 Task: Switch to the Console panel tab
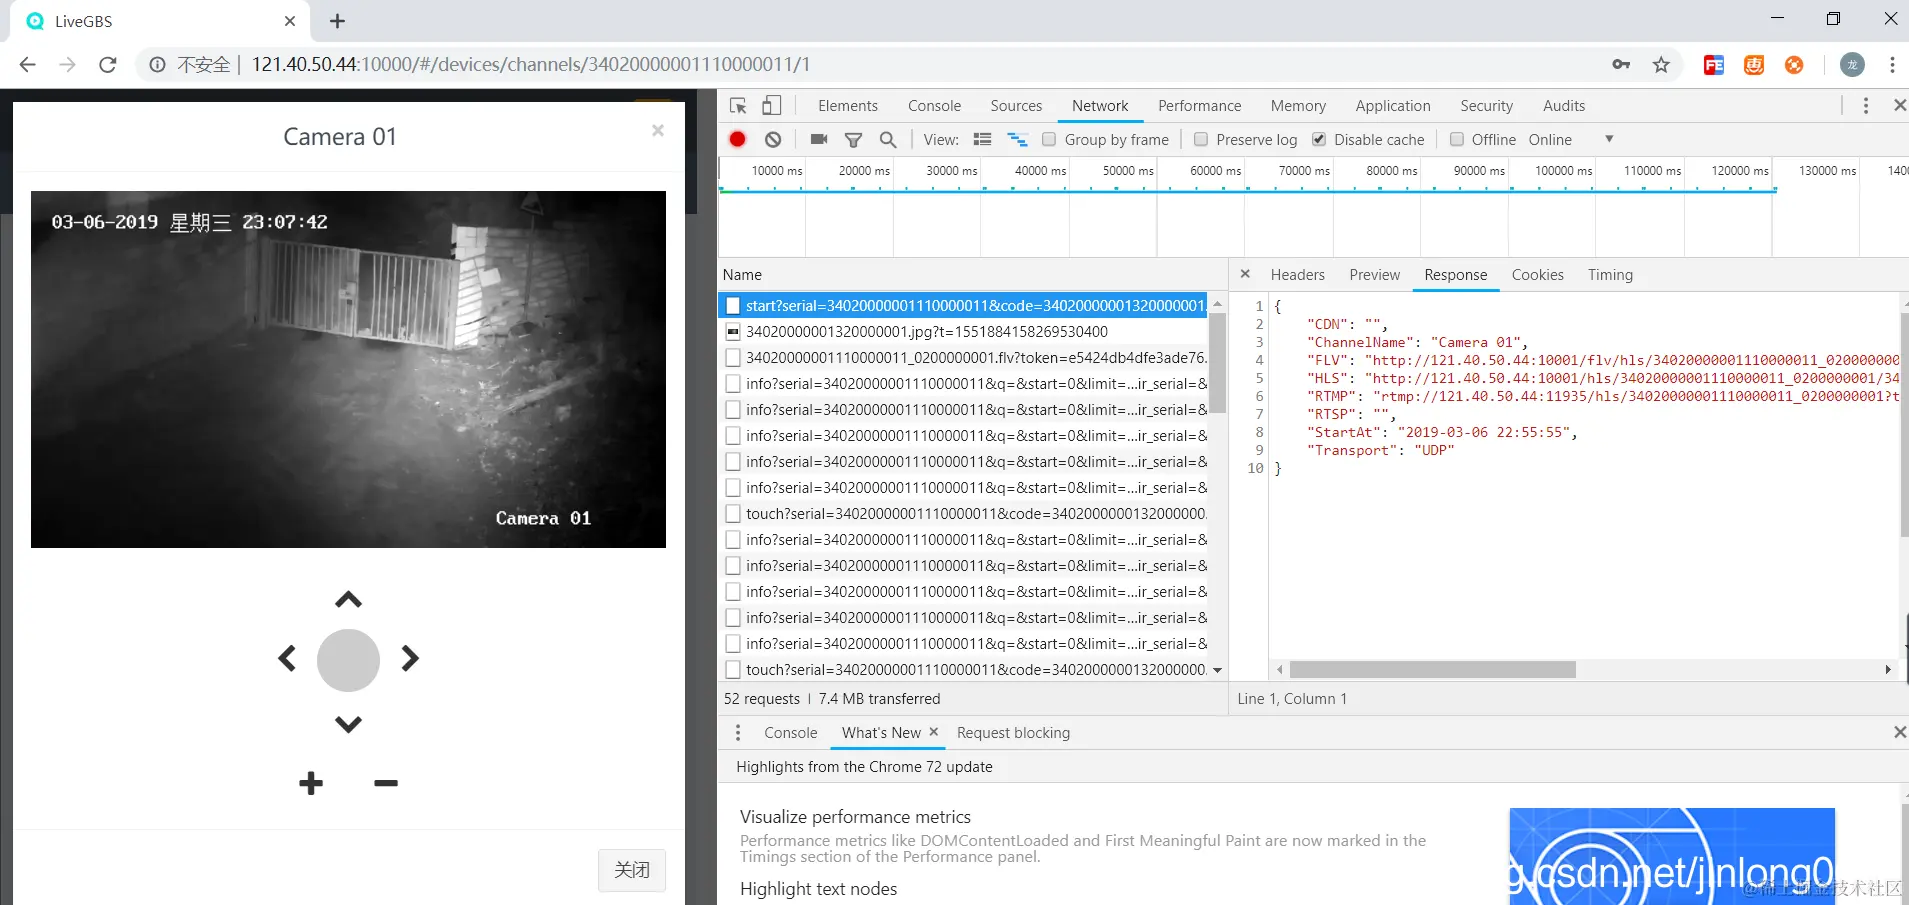click(934, 106)
